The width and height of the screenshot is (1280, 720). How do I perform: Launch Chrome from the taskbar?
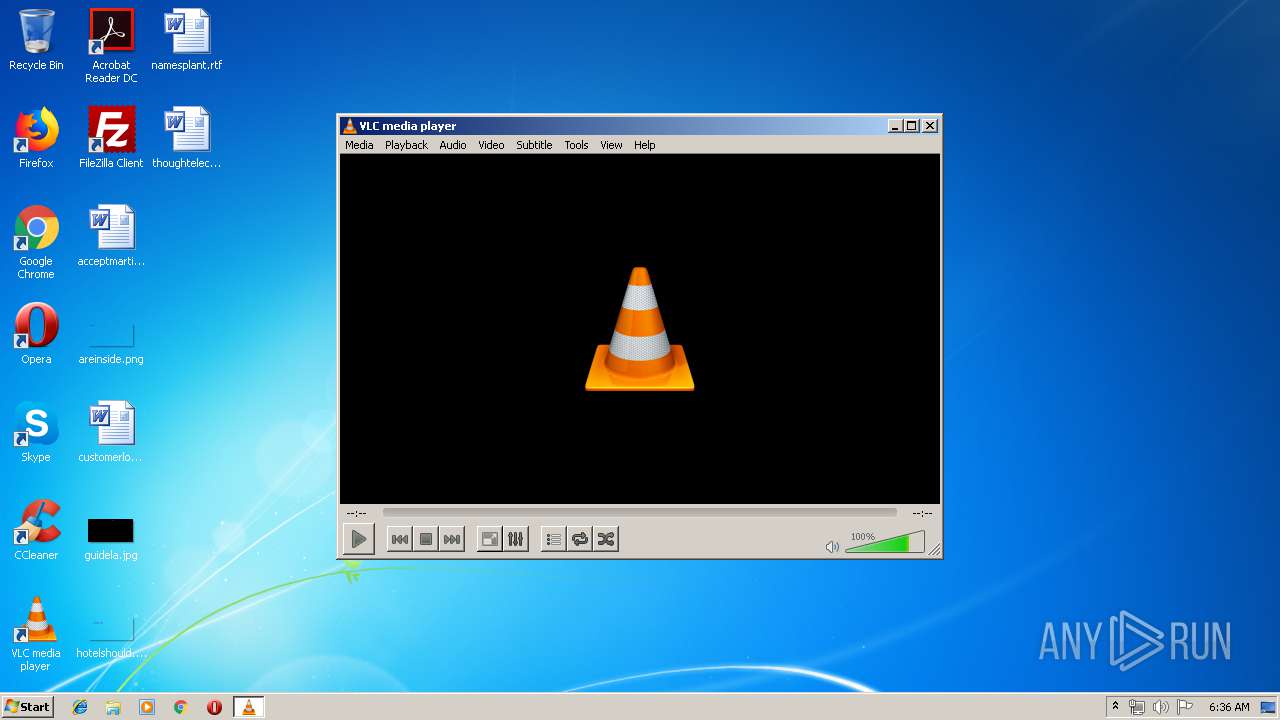pyautogui.click(x=181, y=707)
